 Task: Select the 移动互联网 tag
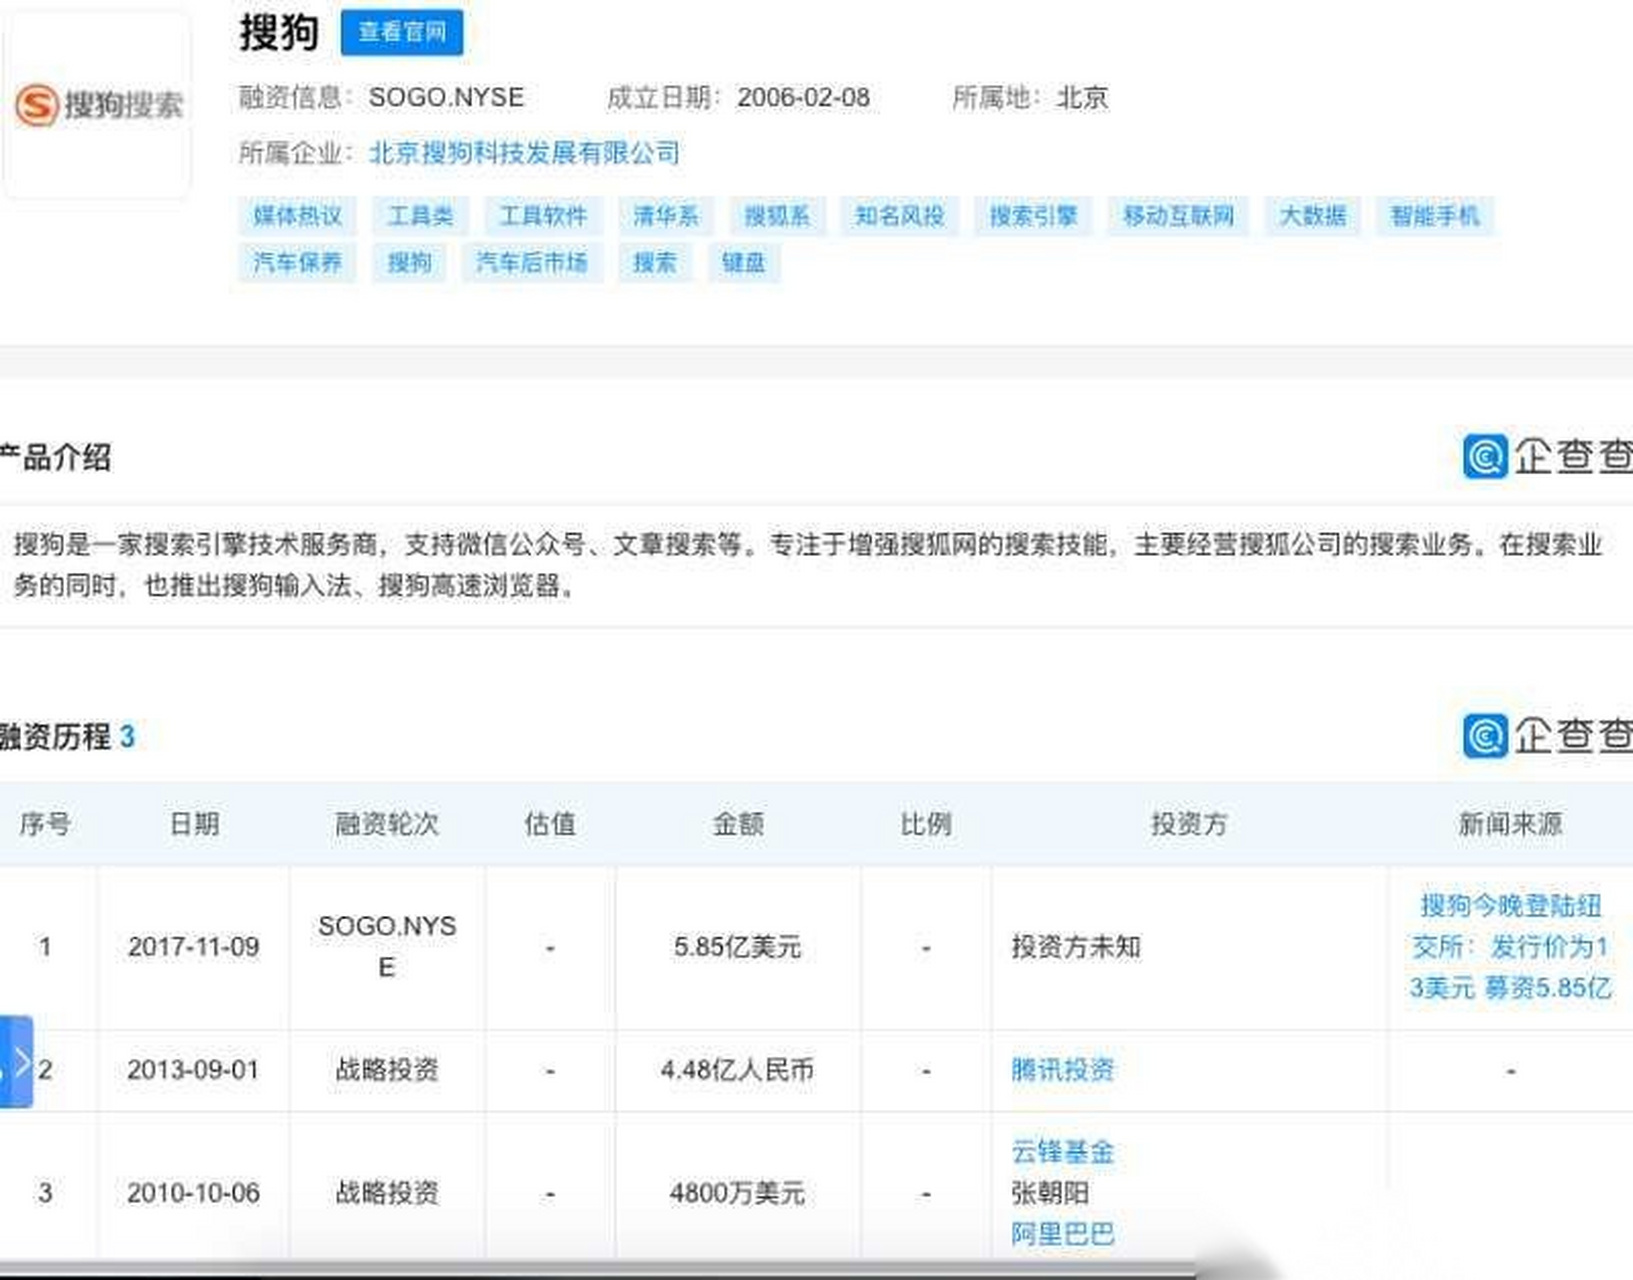[x=1178, y=216]
